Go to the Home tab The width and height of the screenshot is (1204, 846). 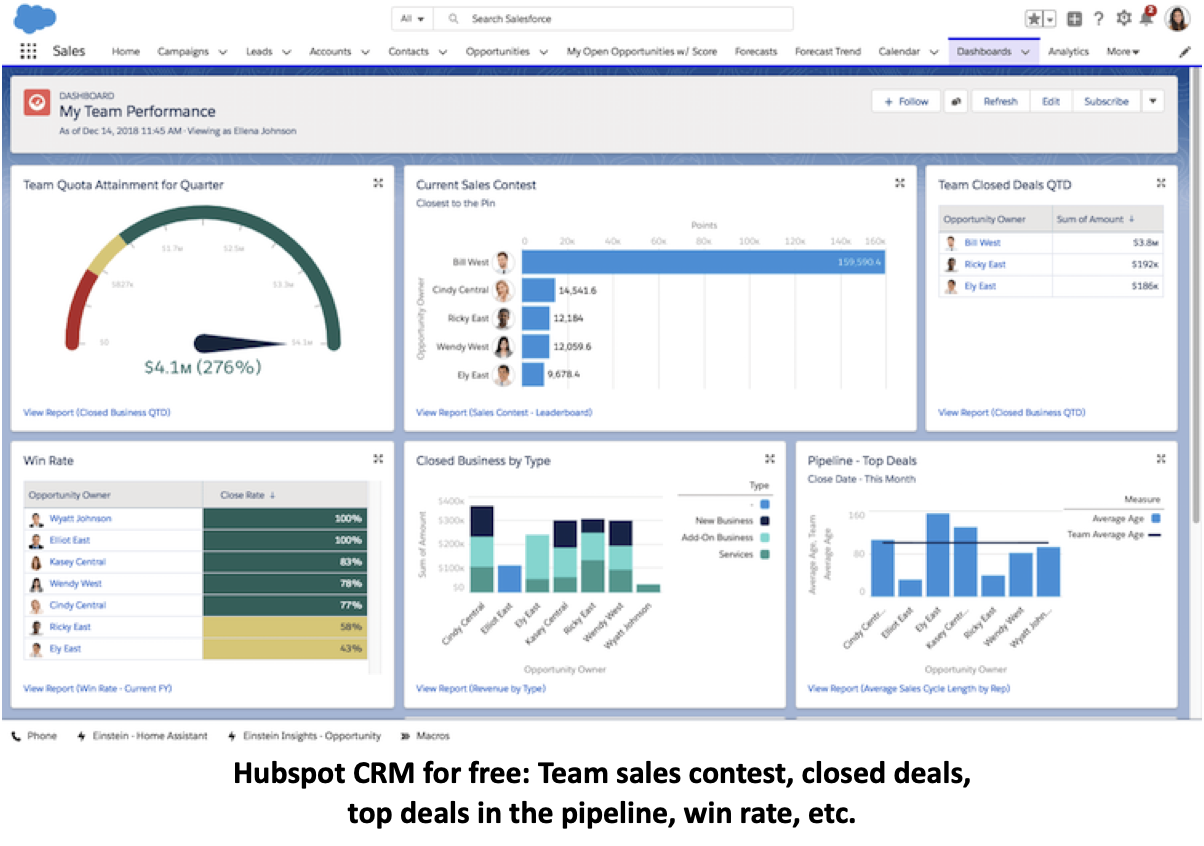click(125, 52)
